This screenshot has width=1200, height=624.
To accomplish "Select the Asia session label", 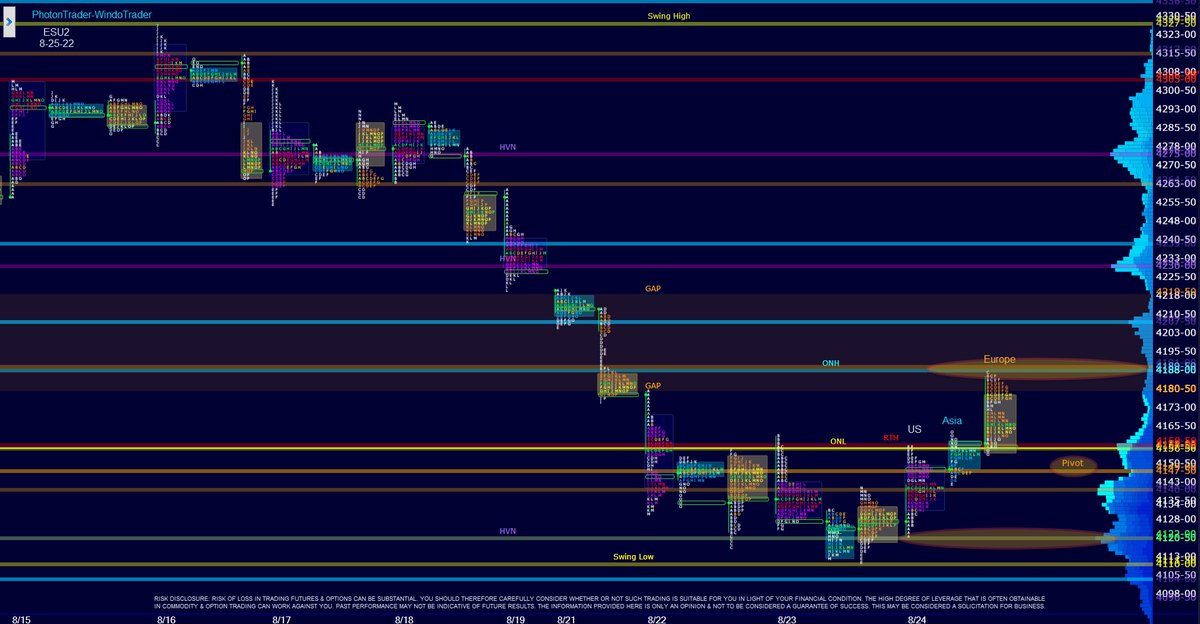I will click(x=952, y=421).
